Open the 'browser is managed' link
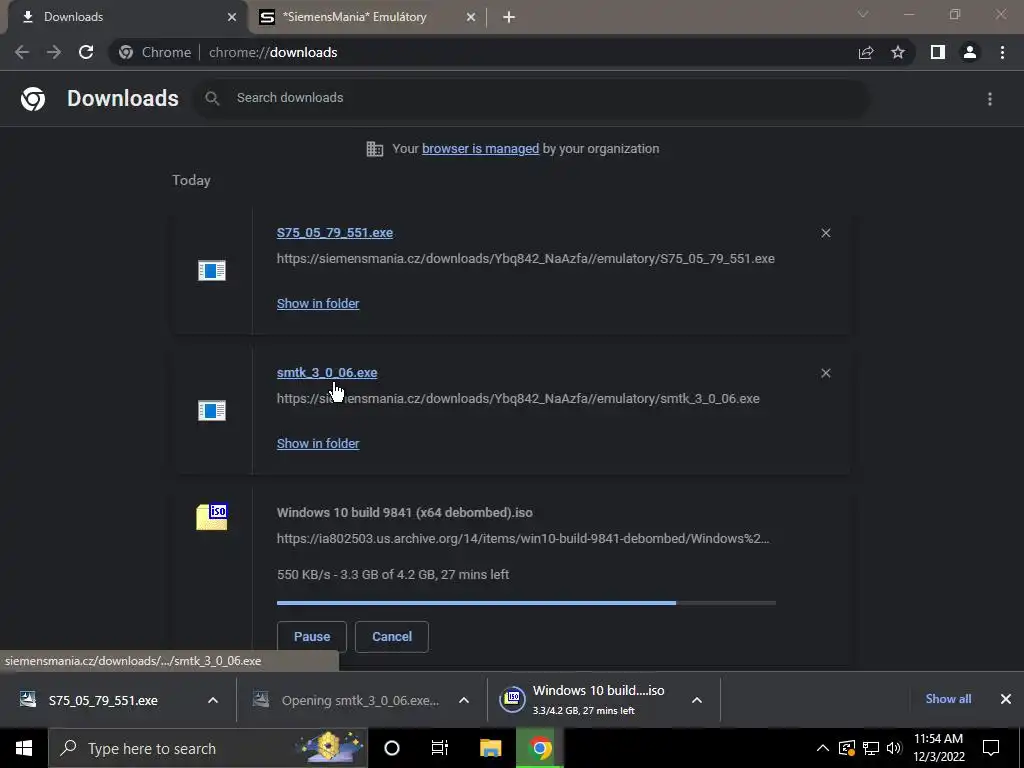This screenshot has height=768, width=1024. pyautogui.click(x=480, y=149)
